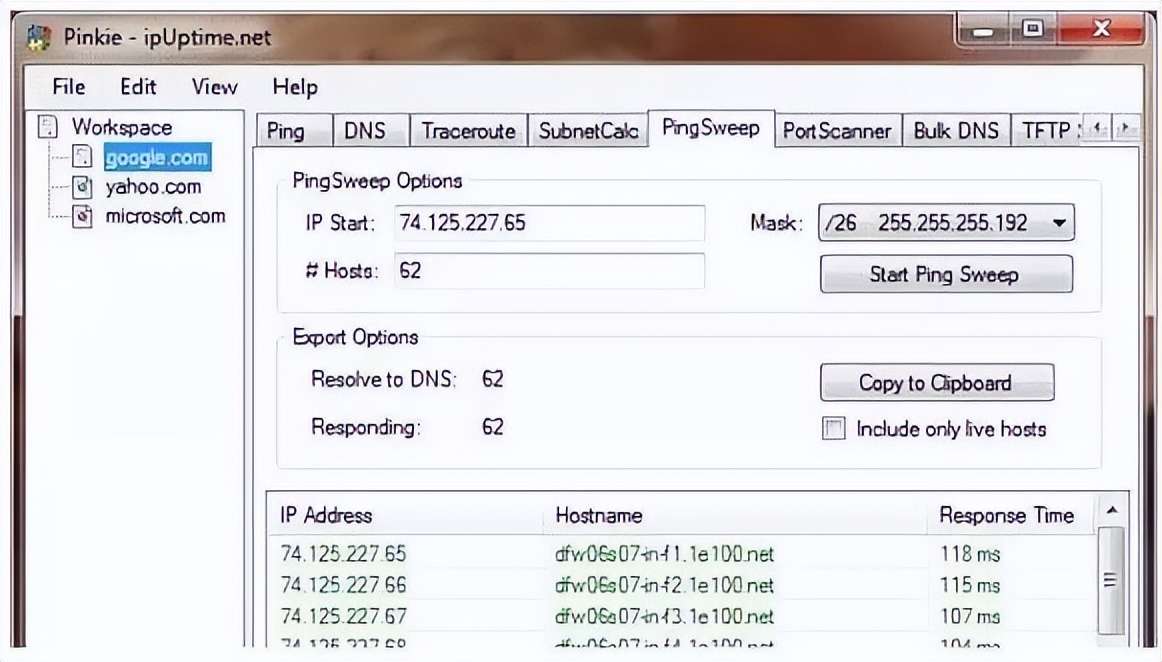Maximize the Pinkie window
1162x662 pixels.
point(1033,30)
